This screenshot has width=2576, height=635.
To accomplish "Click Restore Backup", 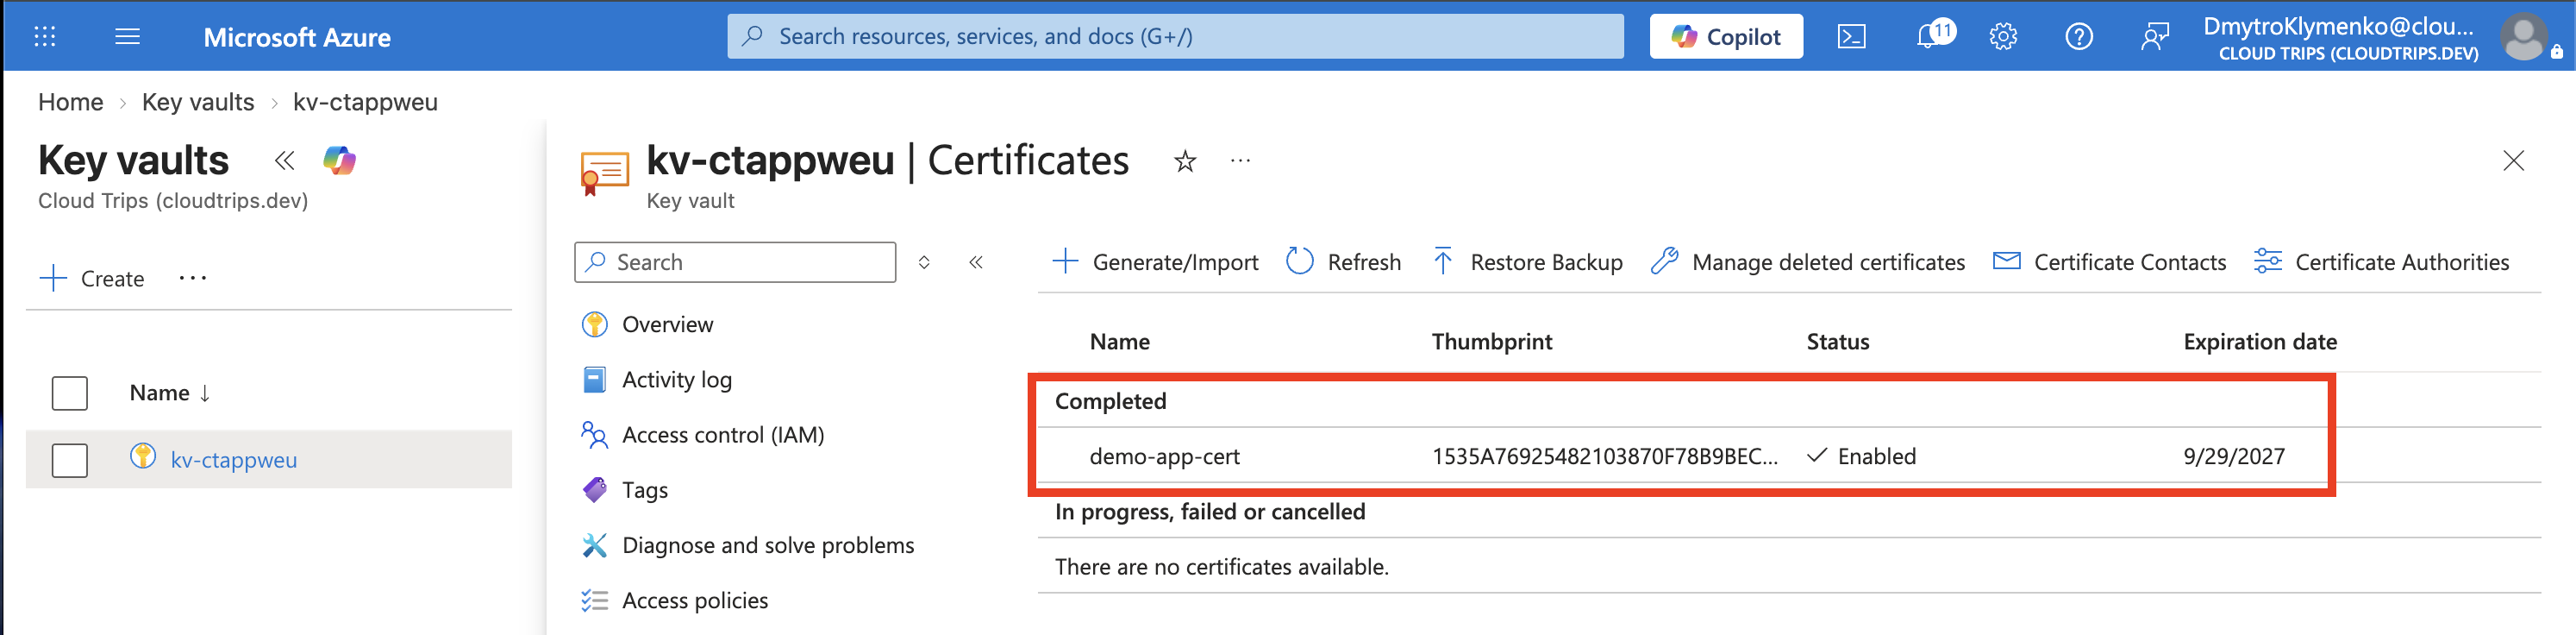I will coord(1527,262).
